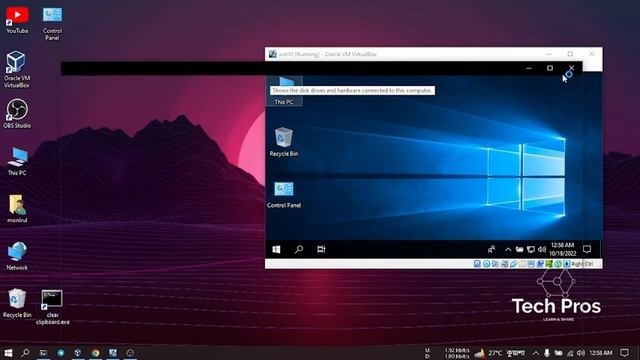Open the 27°C weather tray widget

[489, 353]
